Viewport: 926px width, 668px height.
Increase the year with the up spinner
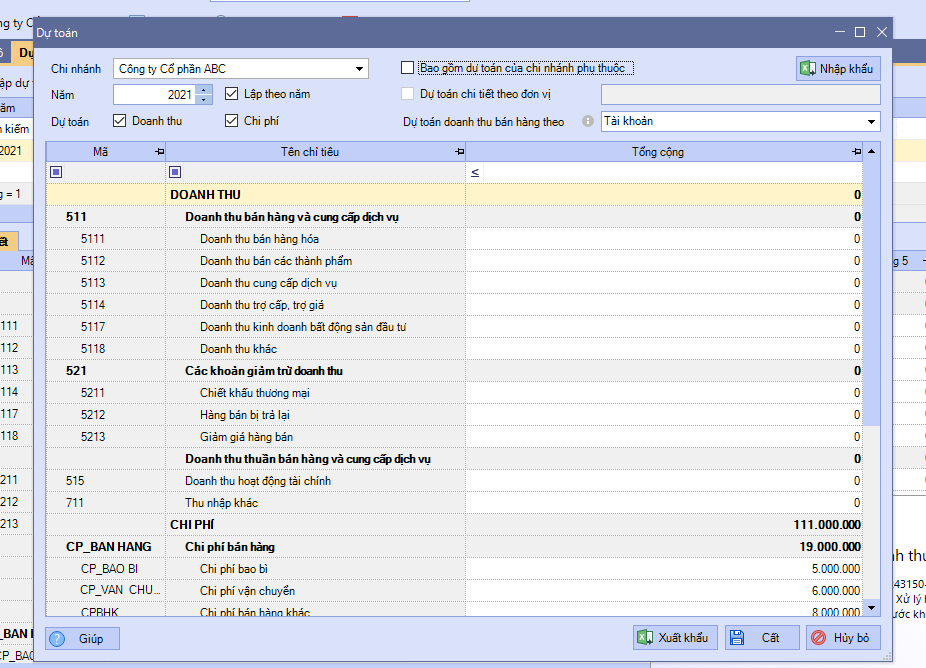point(205,90)
